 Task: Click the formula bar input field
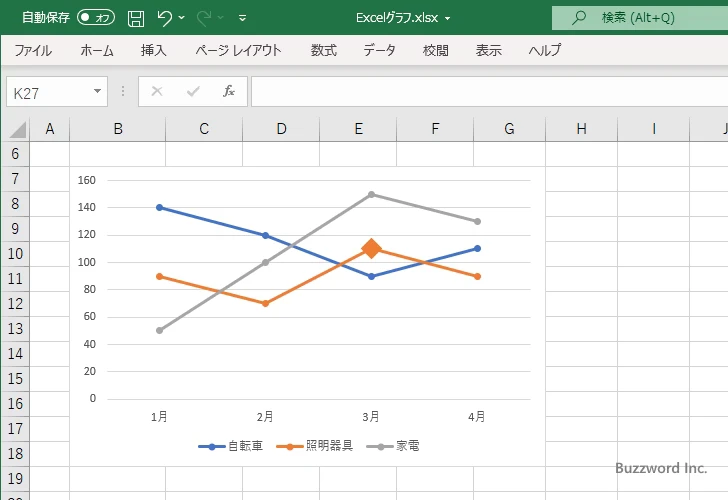tap(488, 92)
